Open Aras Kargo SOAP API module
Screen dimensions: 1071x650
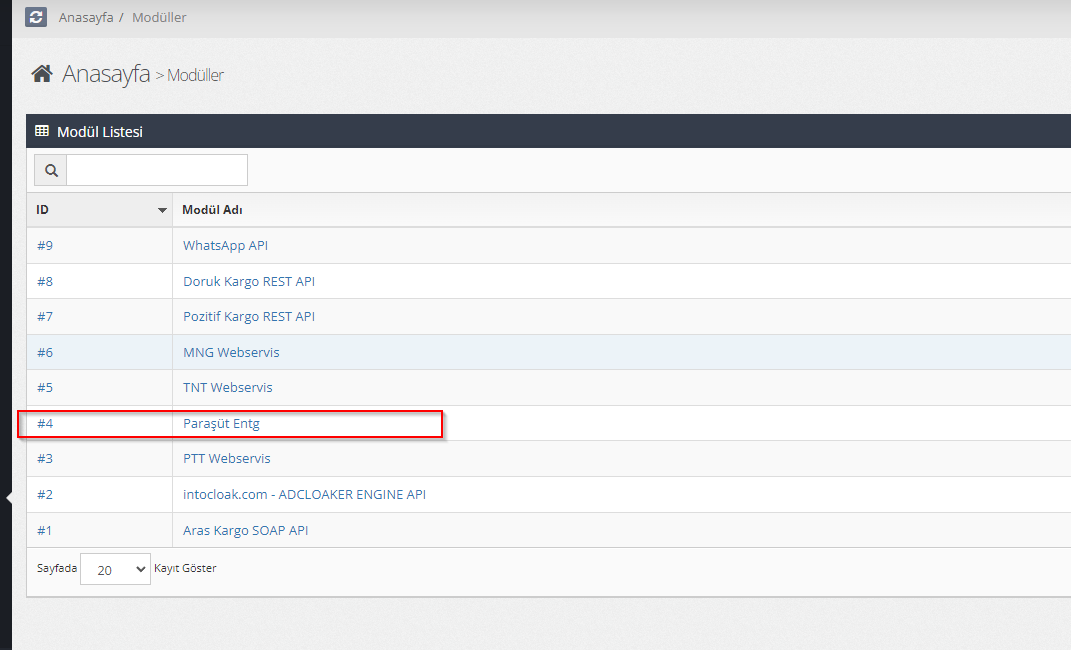(x=245, y=530)
